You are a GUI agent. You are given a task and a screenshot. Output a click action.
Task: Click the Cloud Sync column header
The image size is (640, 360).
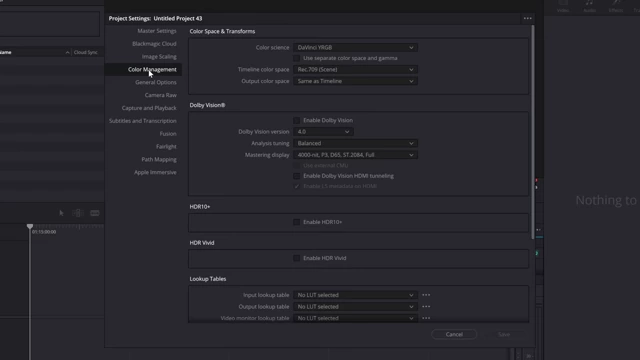[86, 52]
